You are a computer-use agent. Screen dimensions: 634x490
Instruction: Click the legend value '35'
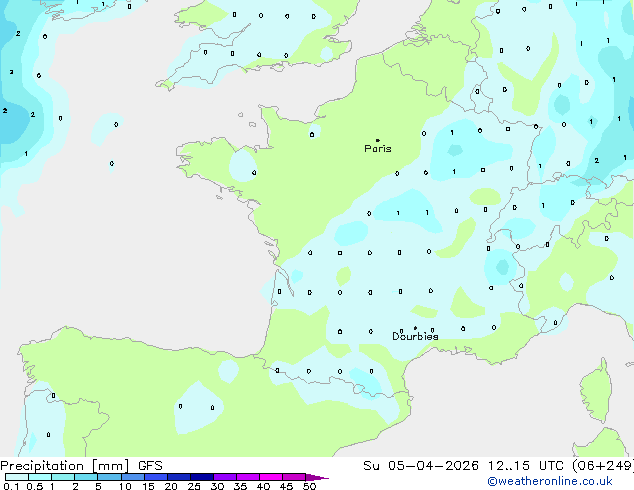point(240,486)
